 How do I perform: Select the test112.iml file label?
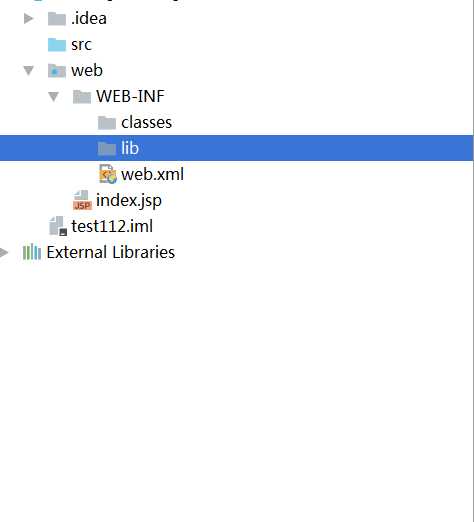112,226
